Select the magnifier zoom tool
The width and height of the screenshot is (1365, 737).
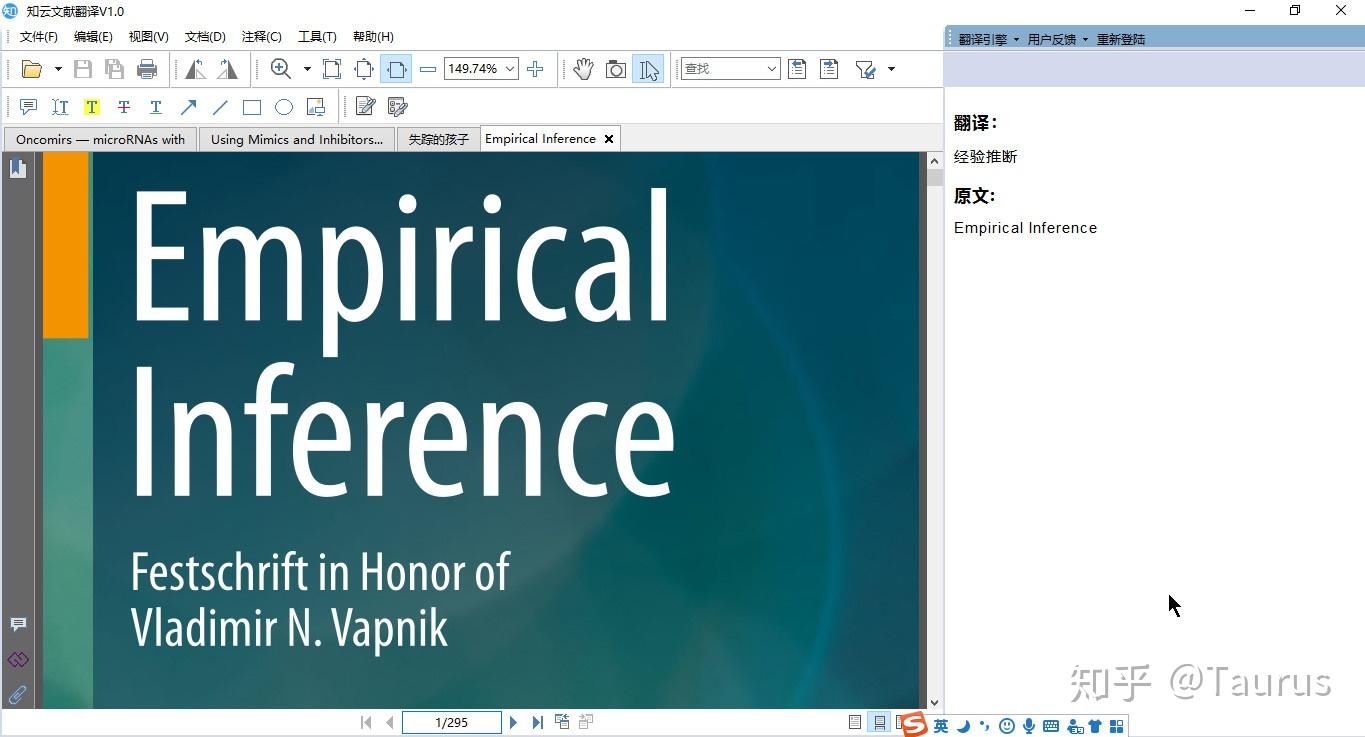click(x=281, y=69)
